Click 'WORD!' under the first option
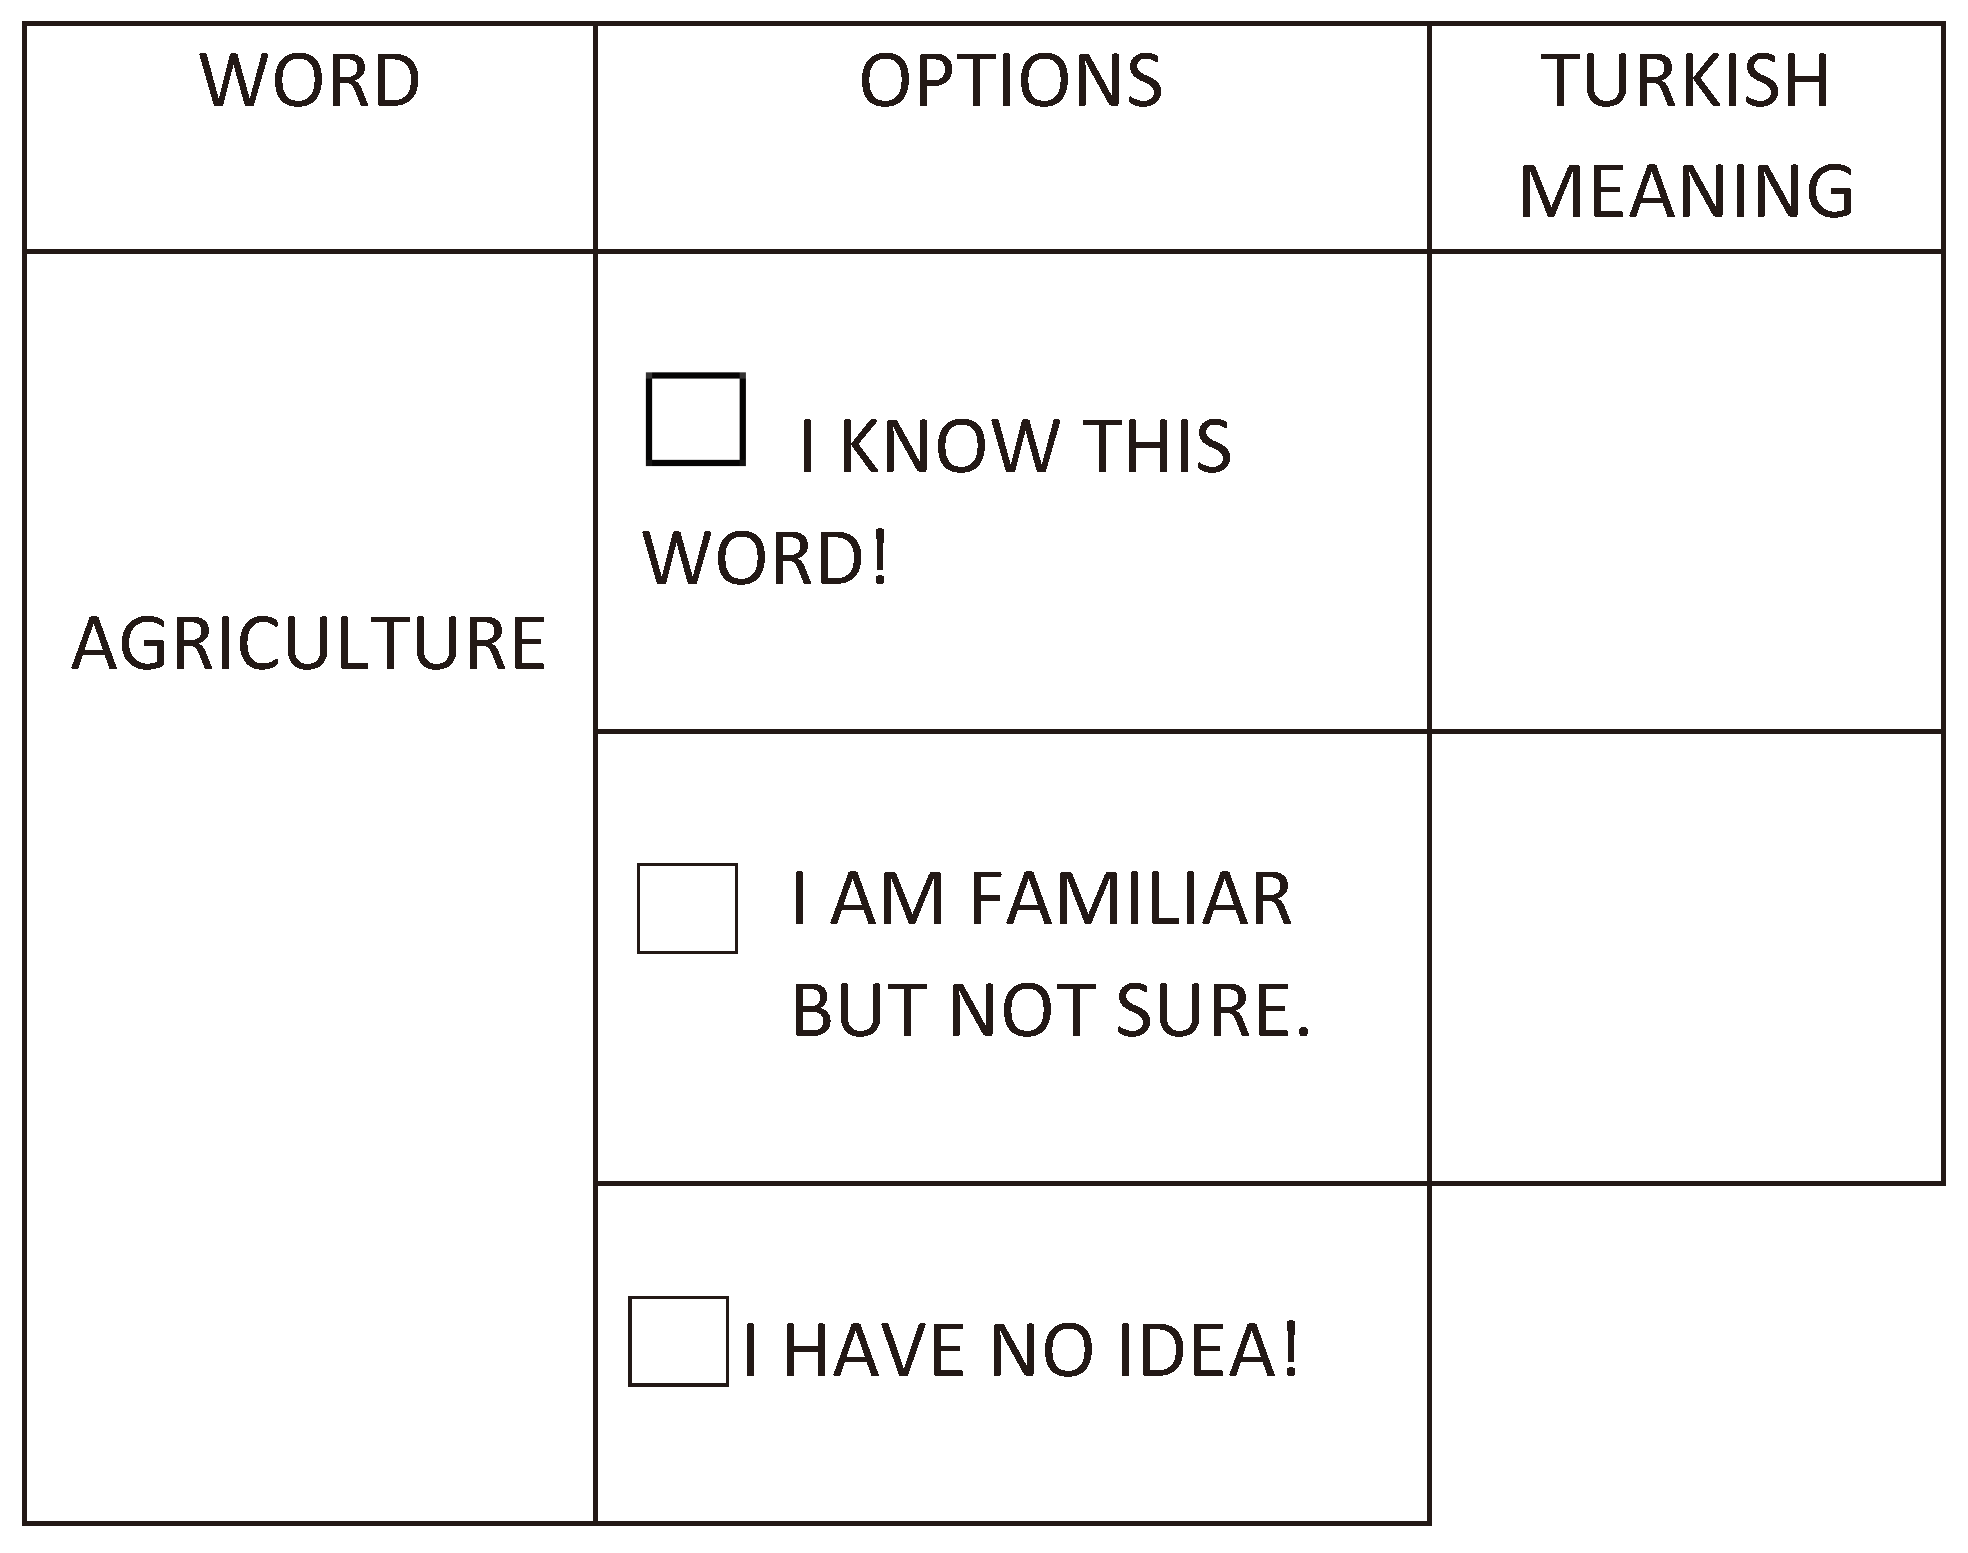This screenshot has width=1968, height=1553. [765, 558]
